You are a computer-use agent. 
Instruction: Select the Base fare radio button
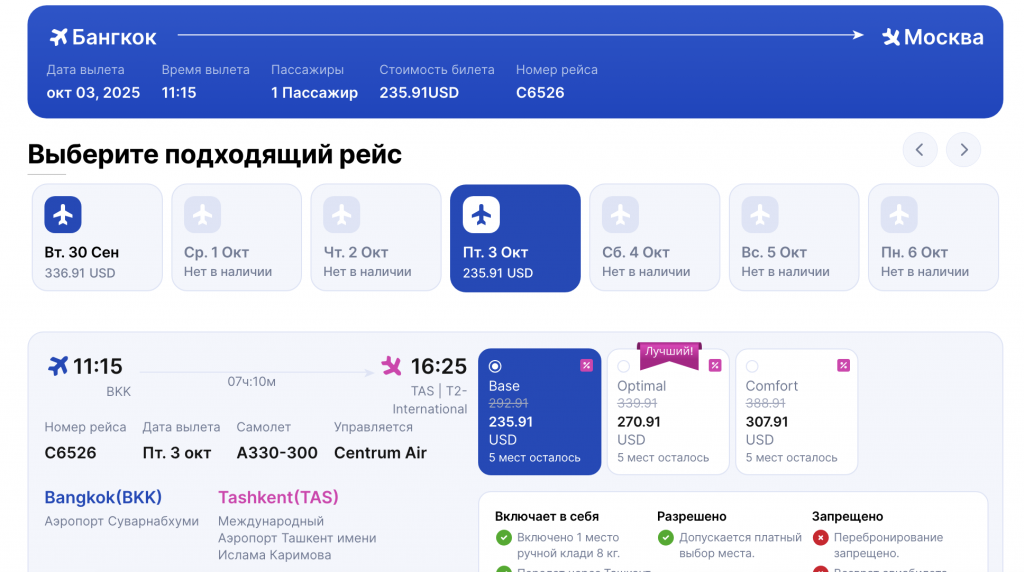[x=495, y=366]
